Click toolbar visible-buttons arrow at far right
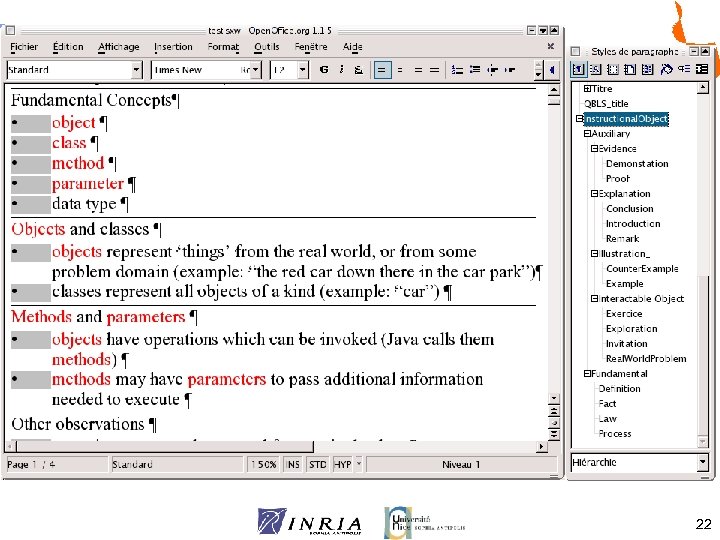Image resolution: width=720 pixels, height=540 pixels. 552,70
